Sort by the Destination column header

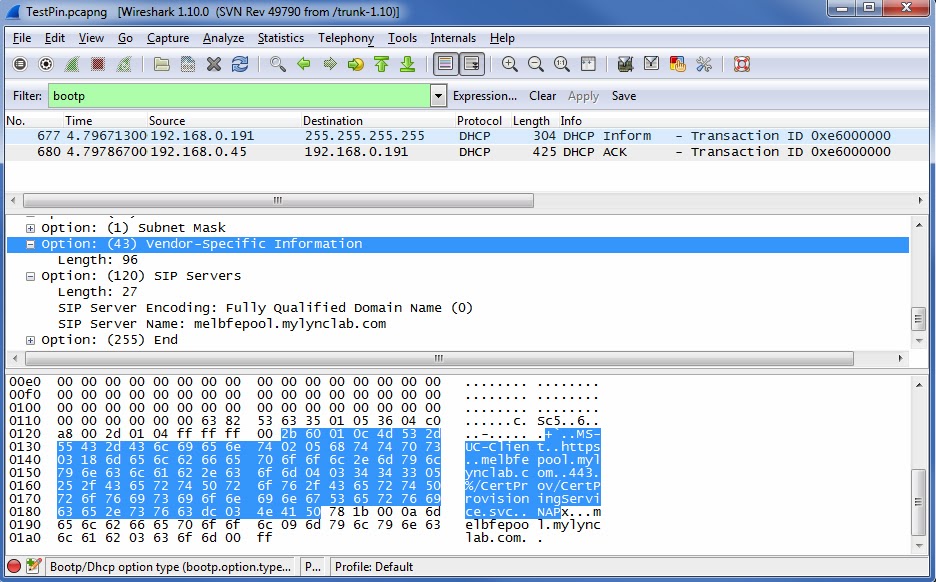coord(378,121)
